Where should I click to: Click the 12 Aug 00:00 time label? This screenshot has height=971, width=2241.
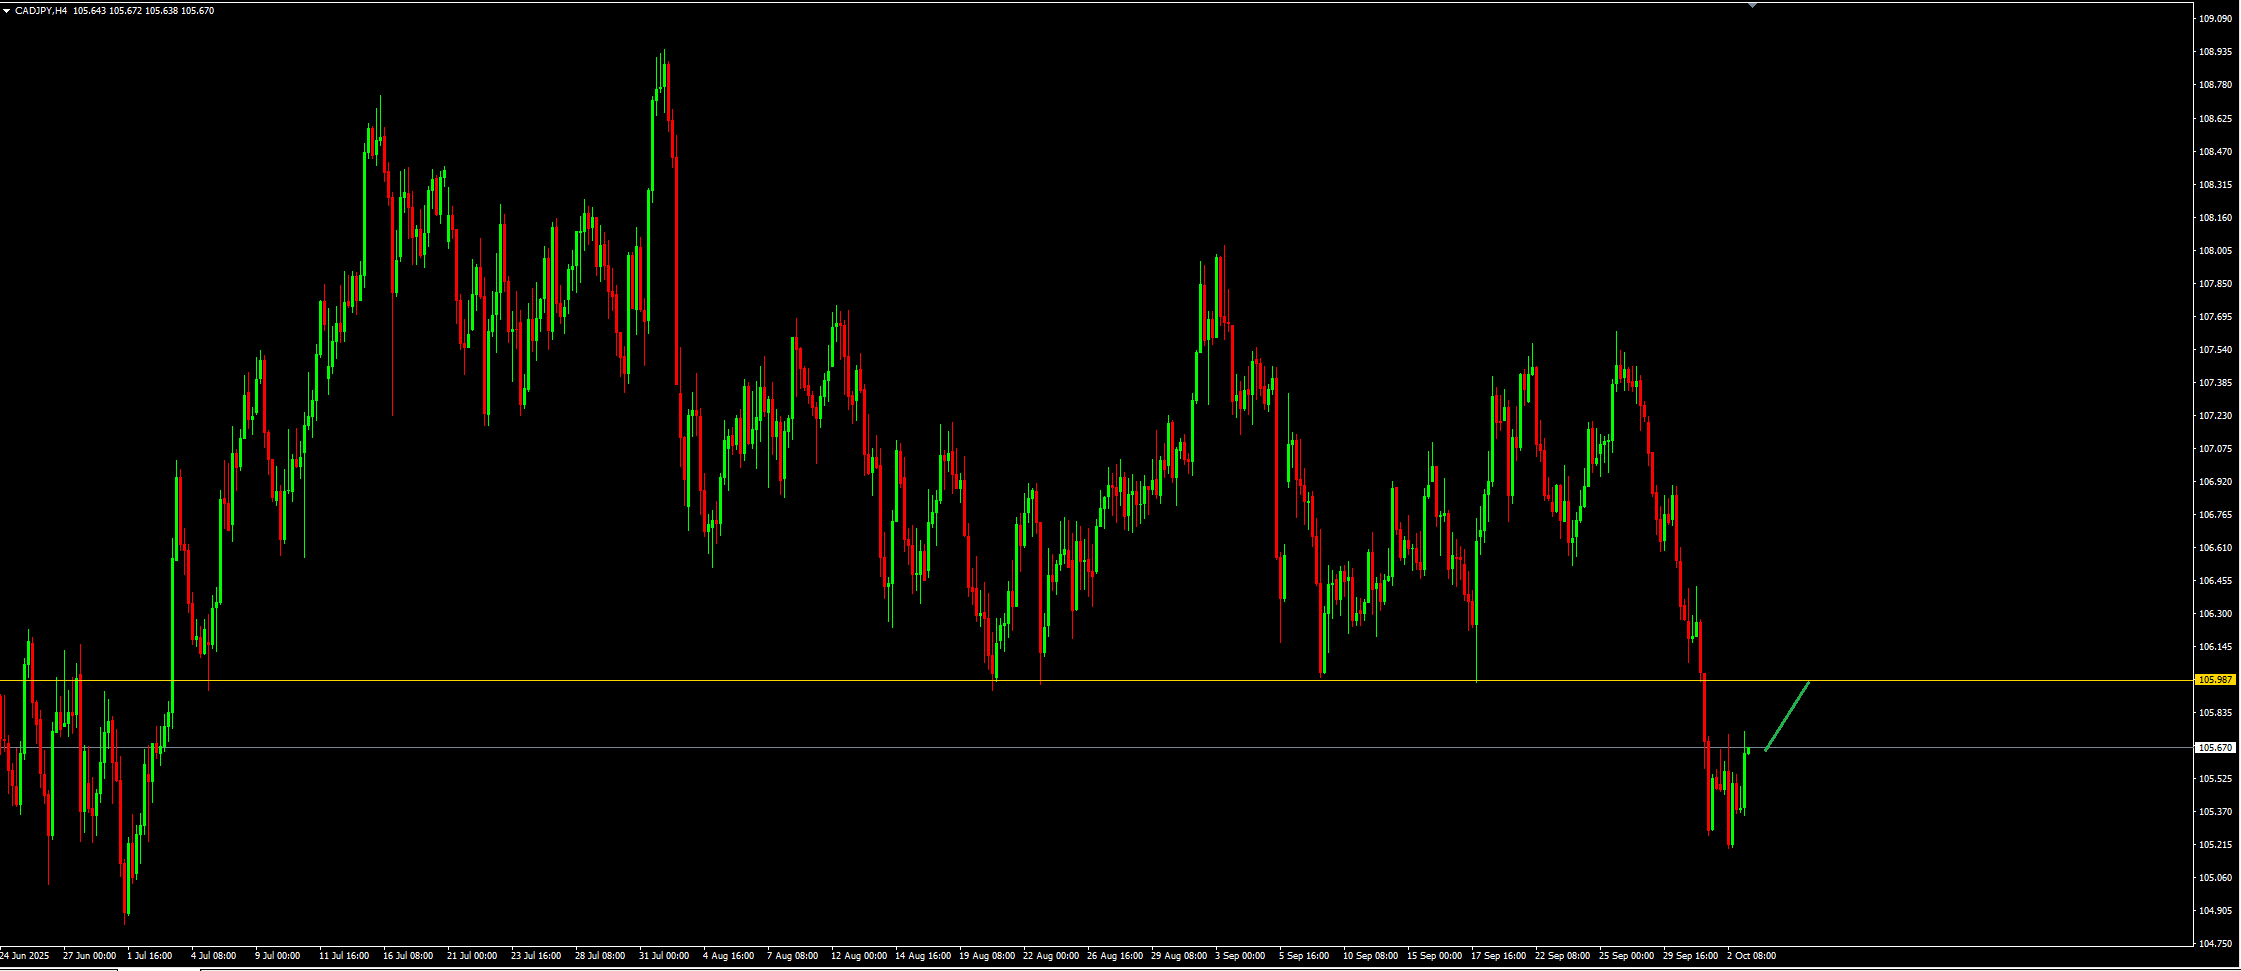[859, 955]
